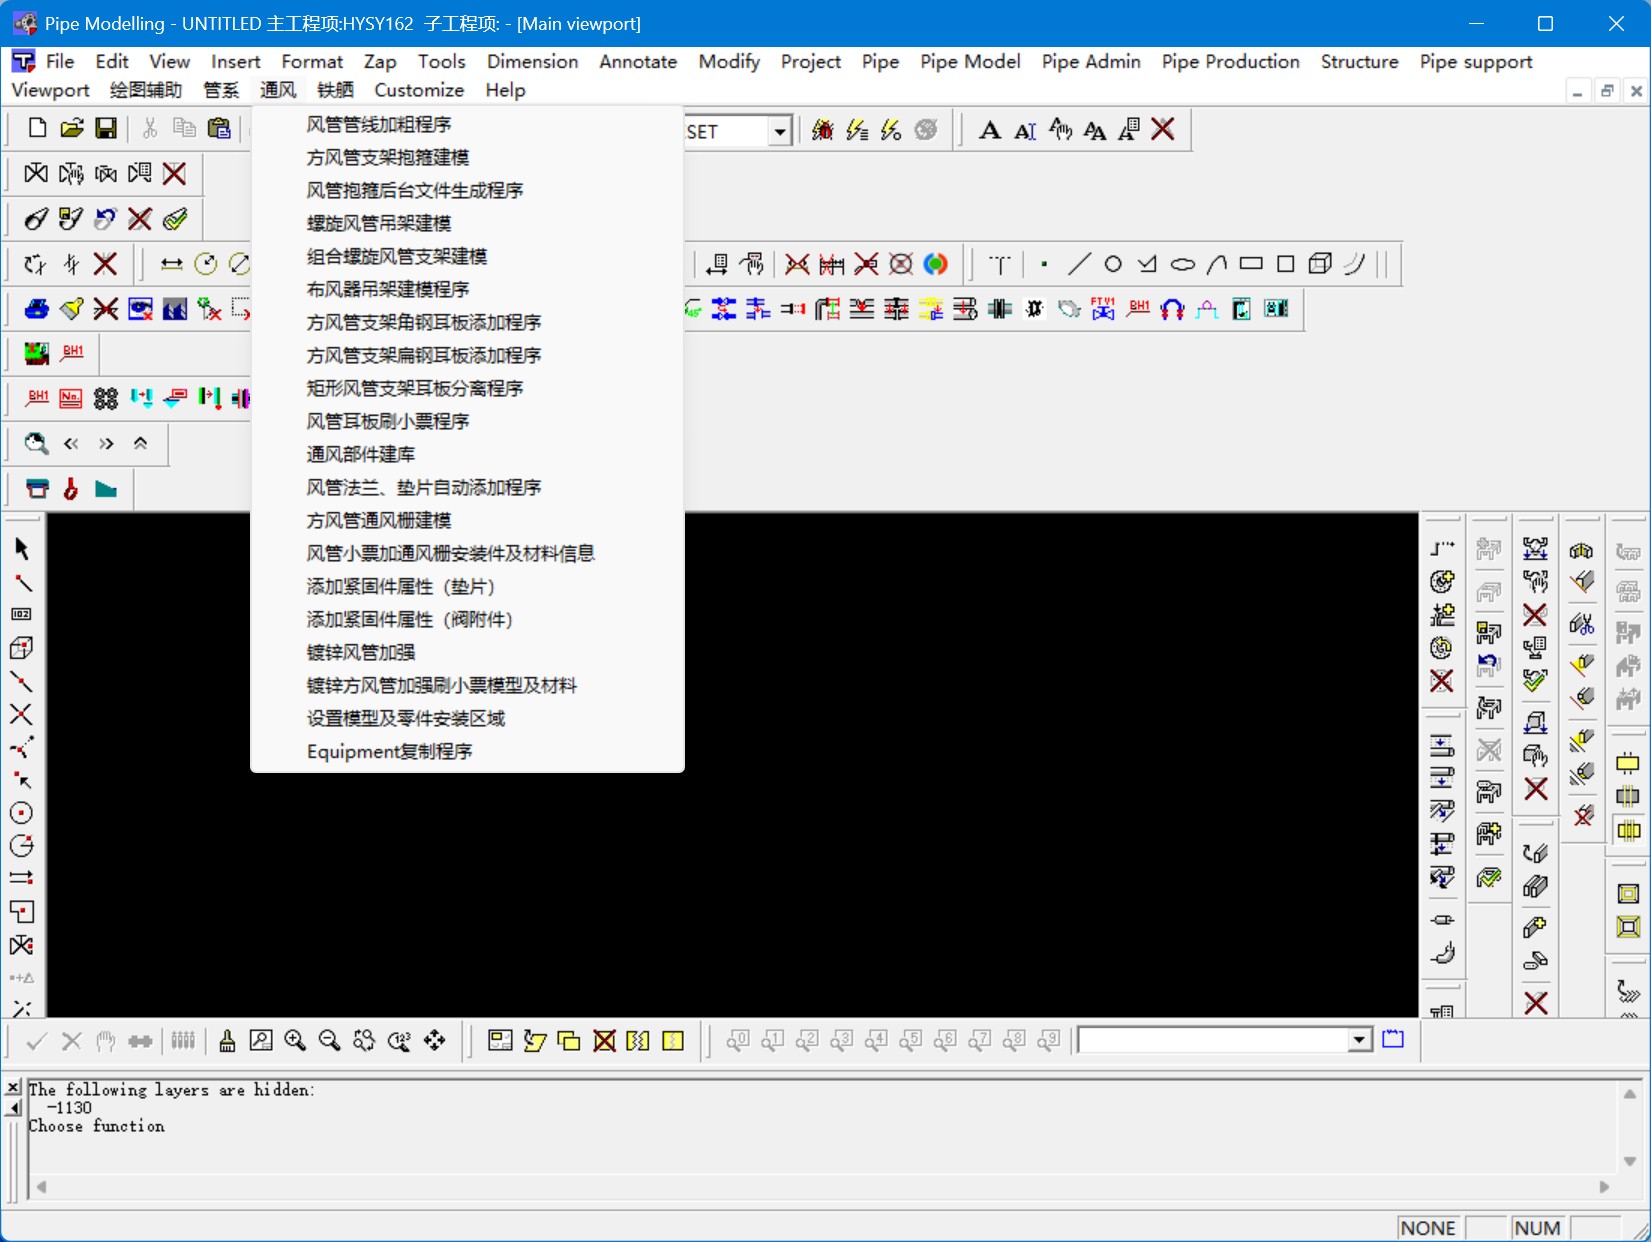Click the red bug debug icon
This screenshot has width=1651, height=1242.
click(822, 130)
